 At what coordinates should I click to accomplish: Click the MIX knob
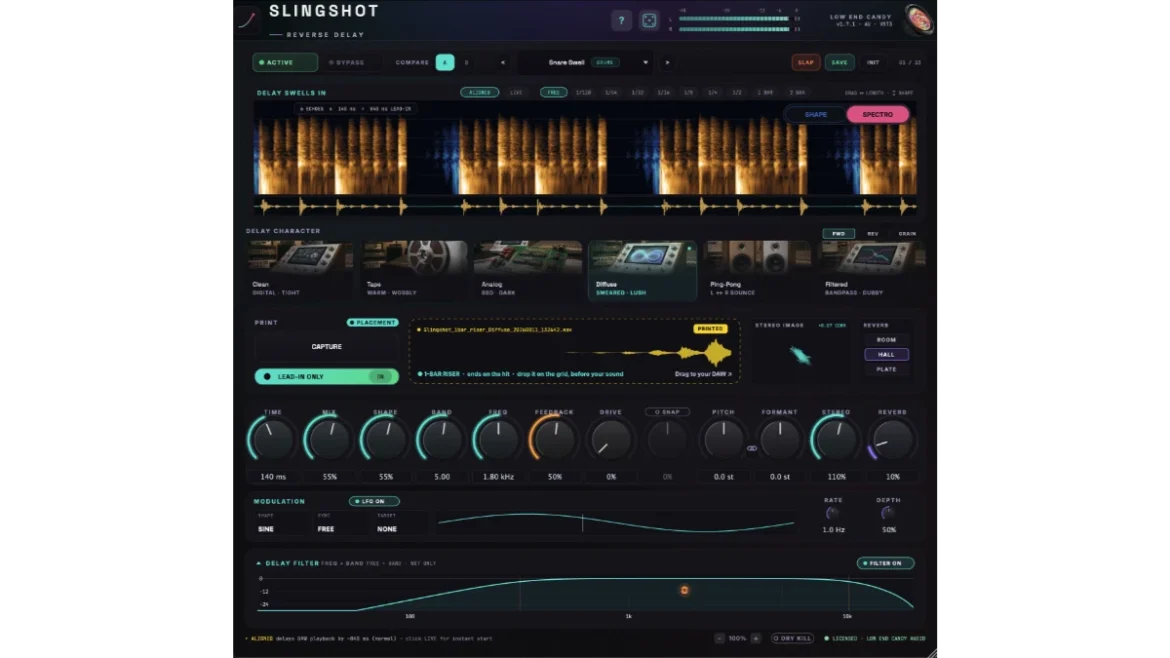point(328,439)
